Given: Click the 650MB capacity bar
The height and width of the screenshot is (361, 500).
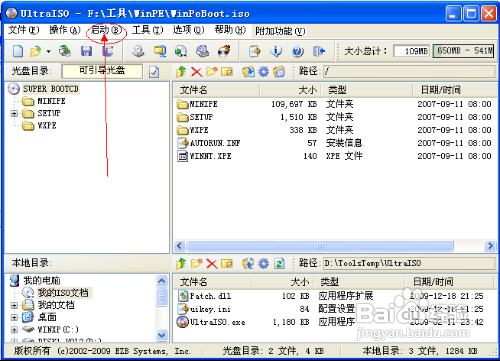Looking at the screenshot, I should (x=463, y=51).
